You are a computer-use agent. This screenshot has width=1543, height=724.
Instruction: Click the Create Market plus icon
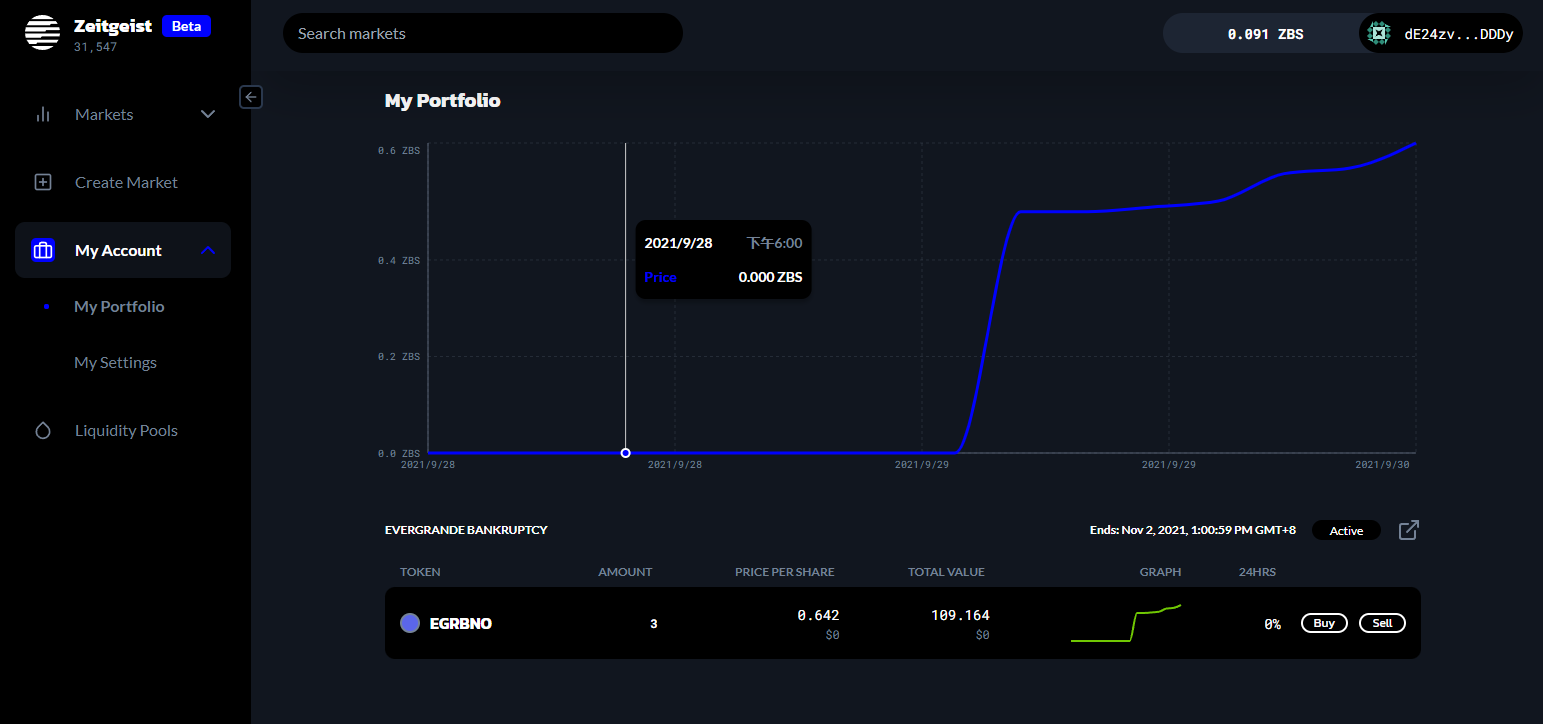coord(43,182)
